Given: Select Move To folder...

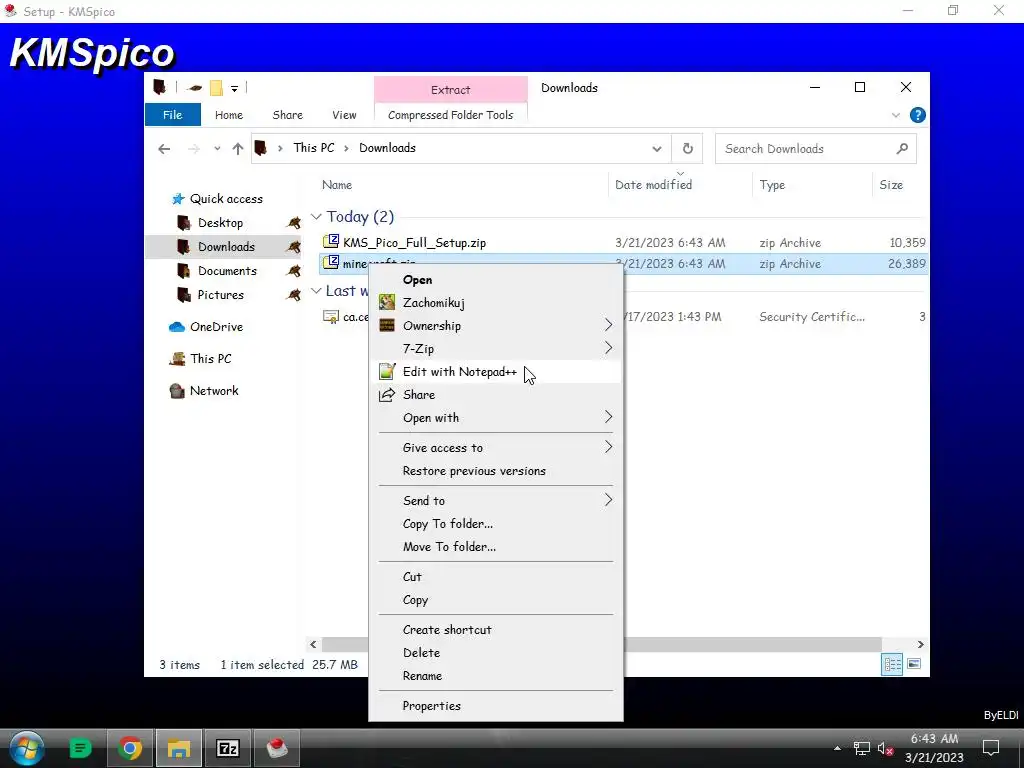Looking at the screenshot, I should tap(496, 547).
